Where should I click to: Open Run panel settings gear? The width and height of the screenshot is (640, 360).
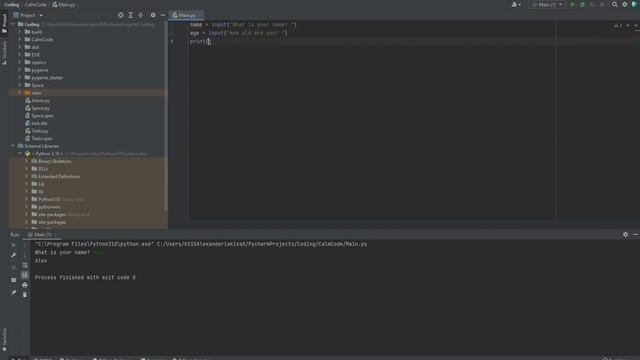pos(625,235)
